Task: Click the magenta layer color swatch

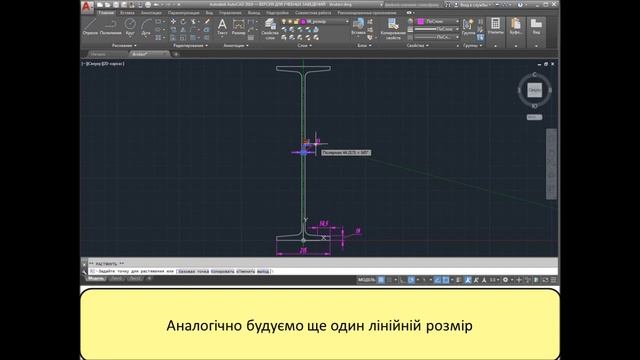Action: [303, 21]
